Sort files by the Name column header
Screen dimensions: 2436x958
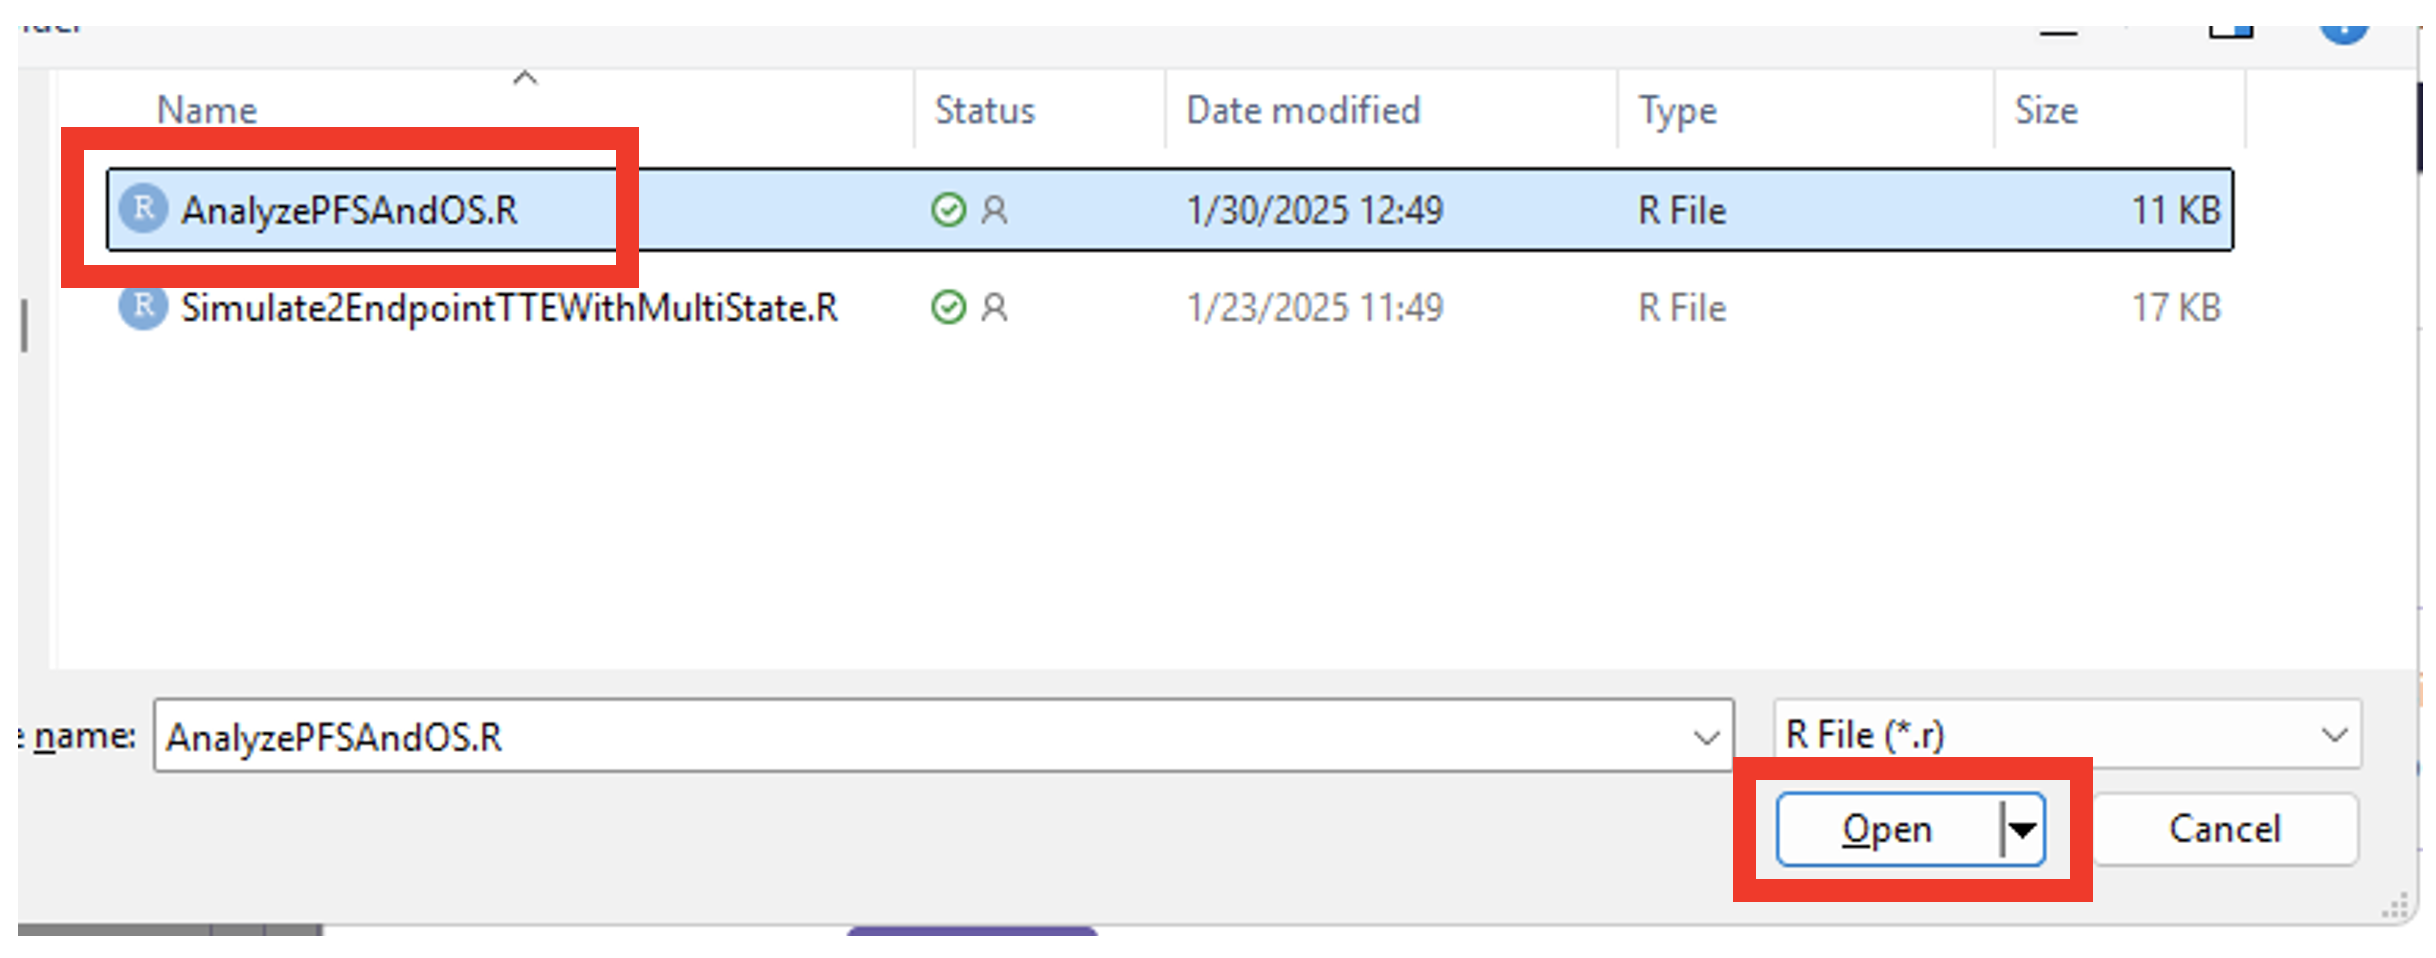207,110
